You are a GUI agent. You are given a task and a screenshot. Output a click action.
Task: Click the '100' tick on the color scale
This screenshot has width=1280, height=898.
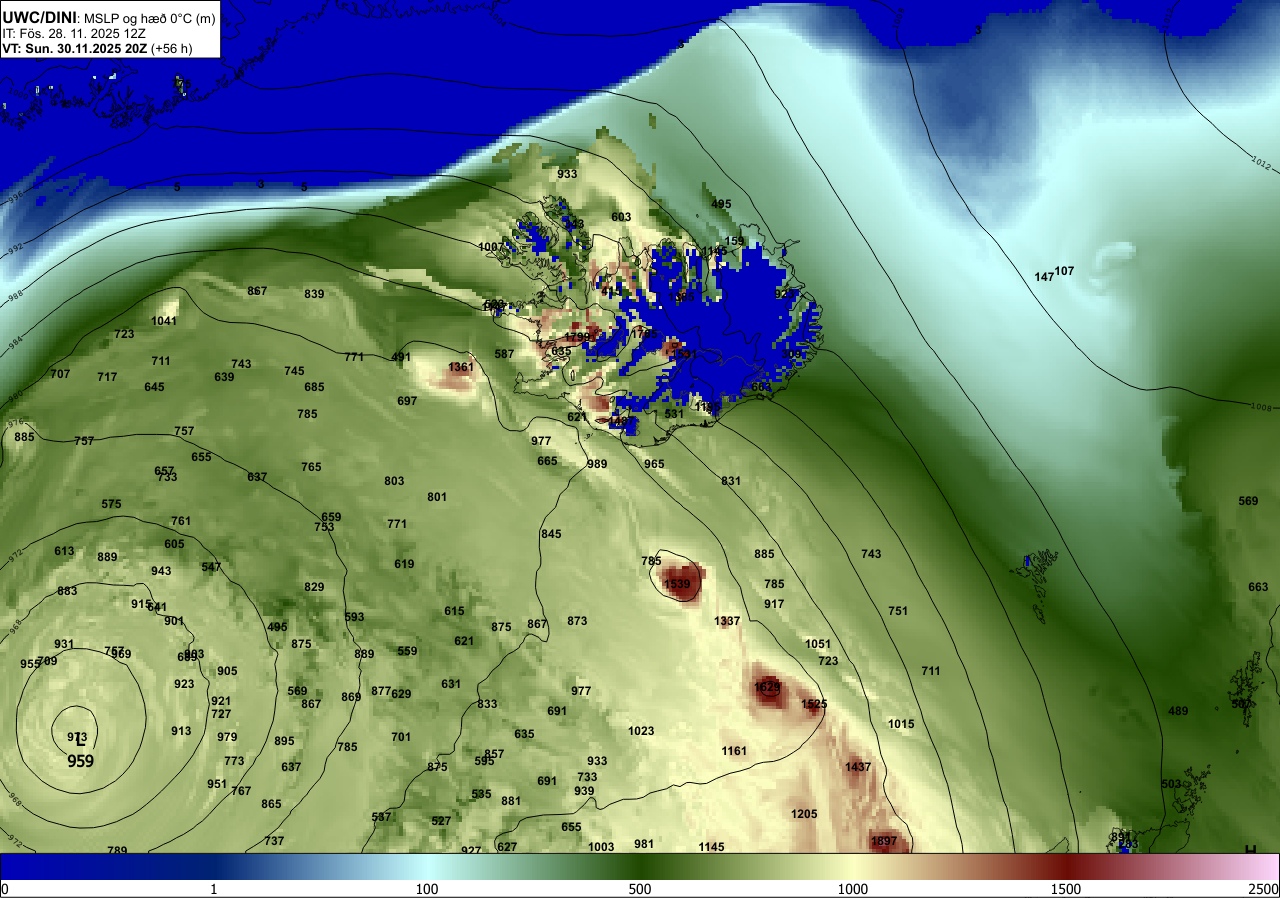coord(427,889)
